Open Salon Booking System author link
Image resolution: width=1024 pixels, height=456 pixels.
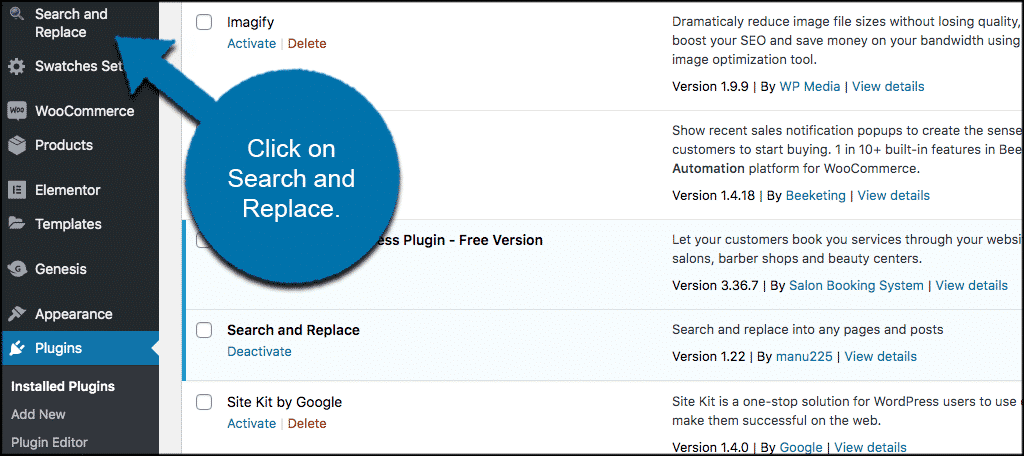856,285
